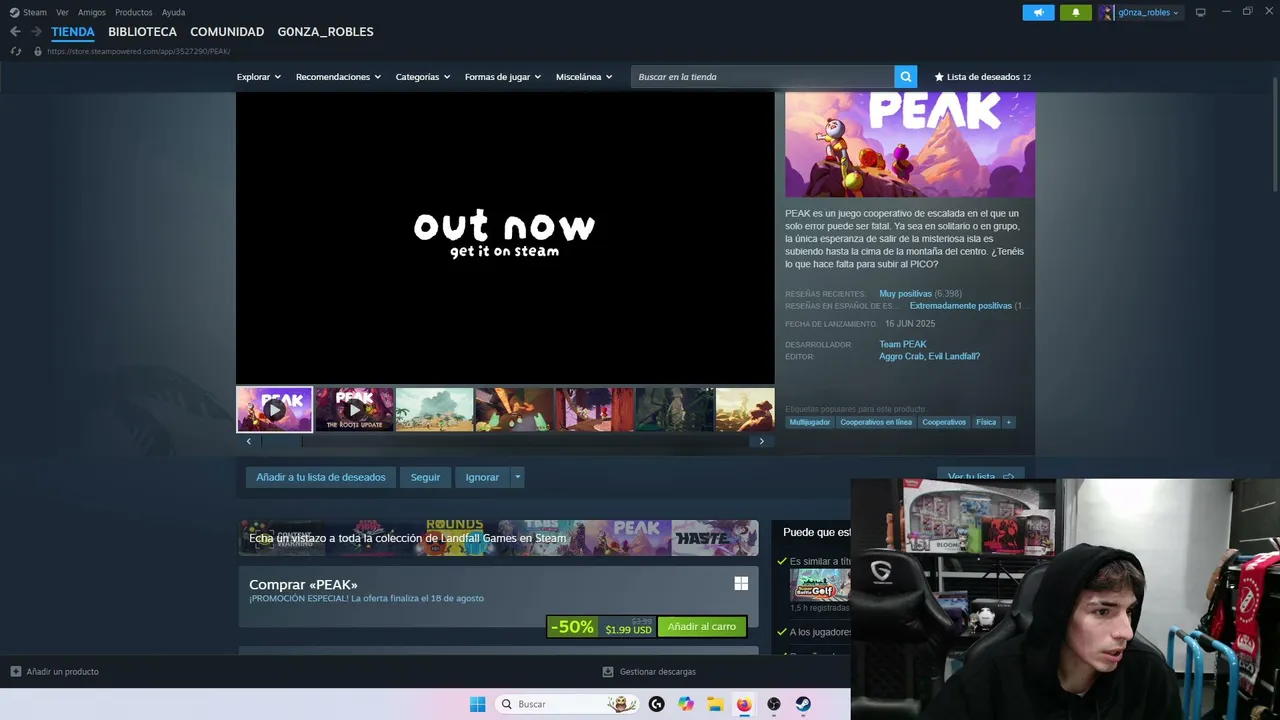Go forward using the forward arrow

click(36, 32)
